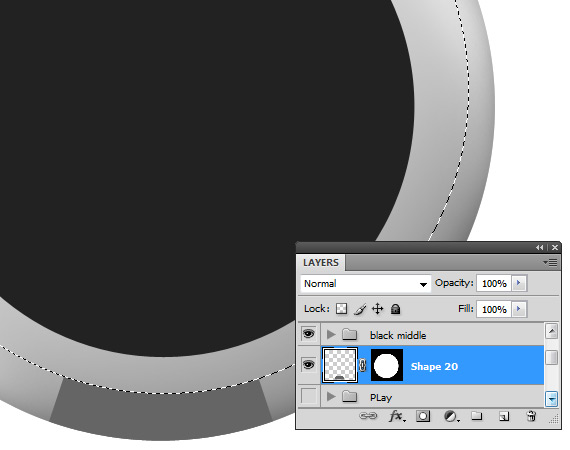Click the link layers icon
The width and height of the screenshot is (570, 450).
click(x=368, y=416)
